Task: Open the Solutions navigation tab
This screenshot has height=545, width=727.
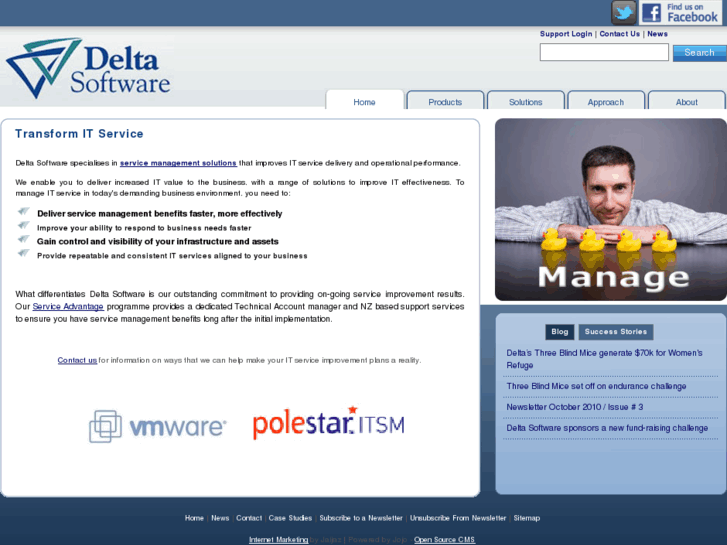Action: 525,102
